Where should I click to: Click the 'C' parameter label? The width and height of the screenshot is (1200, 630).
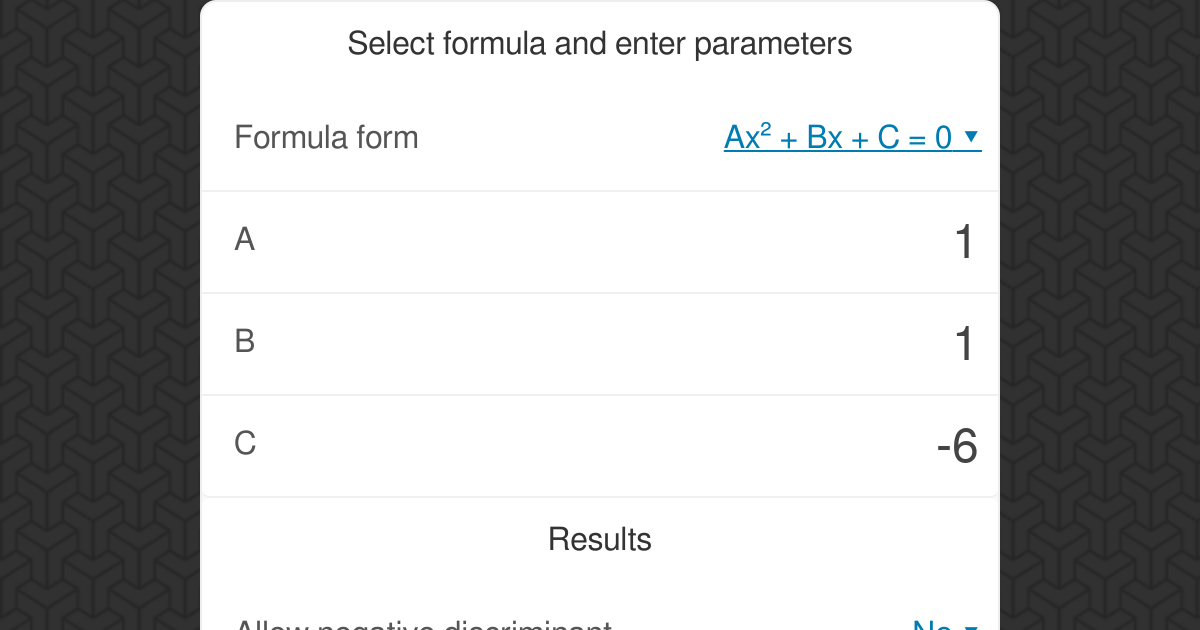245,443
